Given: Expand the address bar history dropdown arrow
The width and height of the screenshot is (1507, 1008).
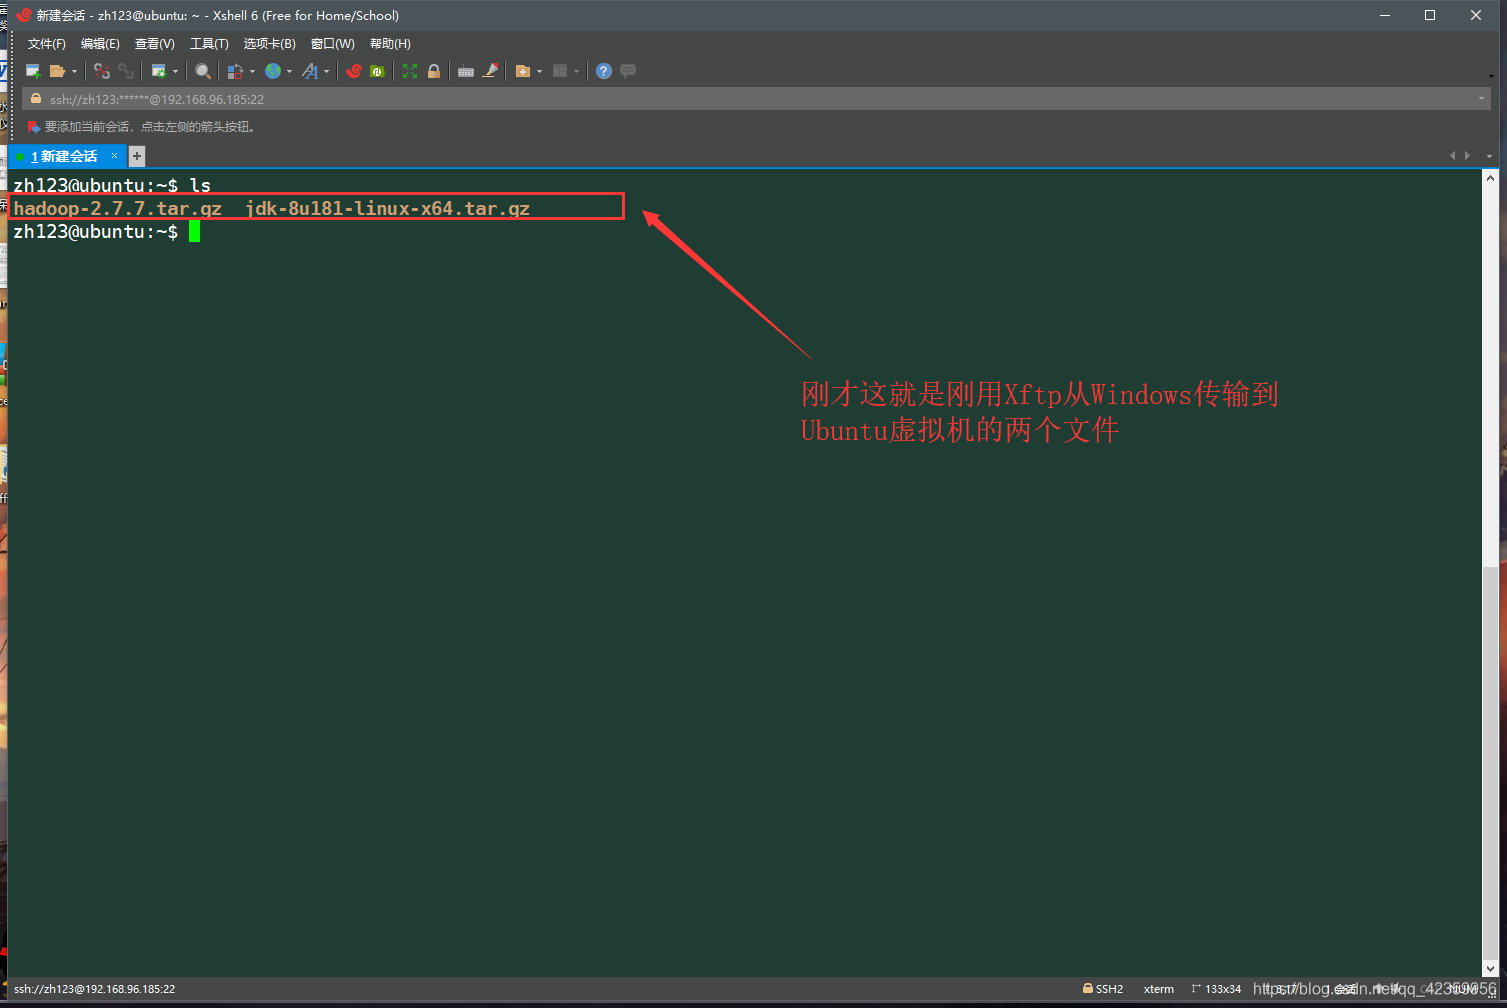Looking at the screenshot, I should pyautogui.click(x=1481, y=99).
